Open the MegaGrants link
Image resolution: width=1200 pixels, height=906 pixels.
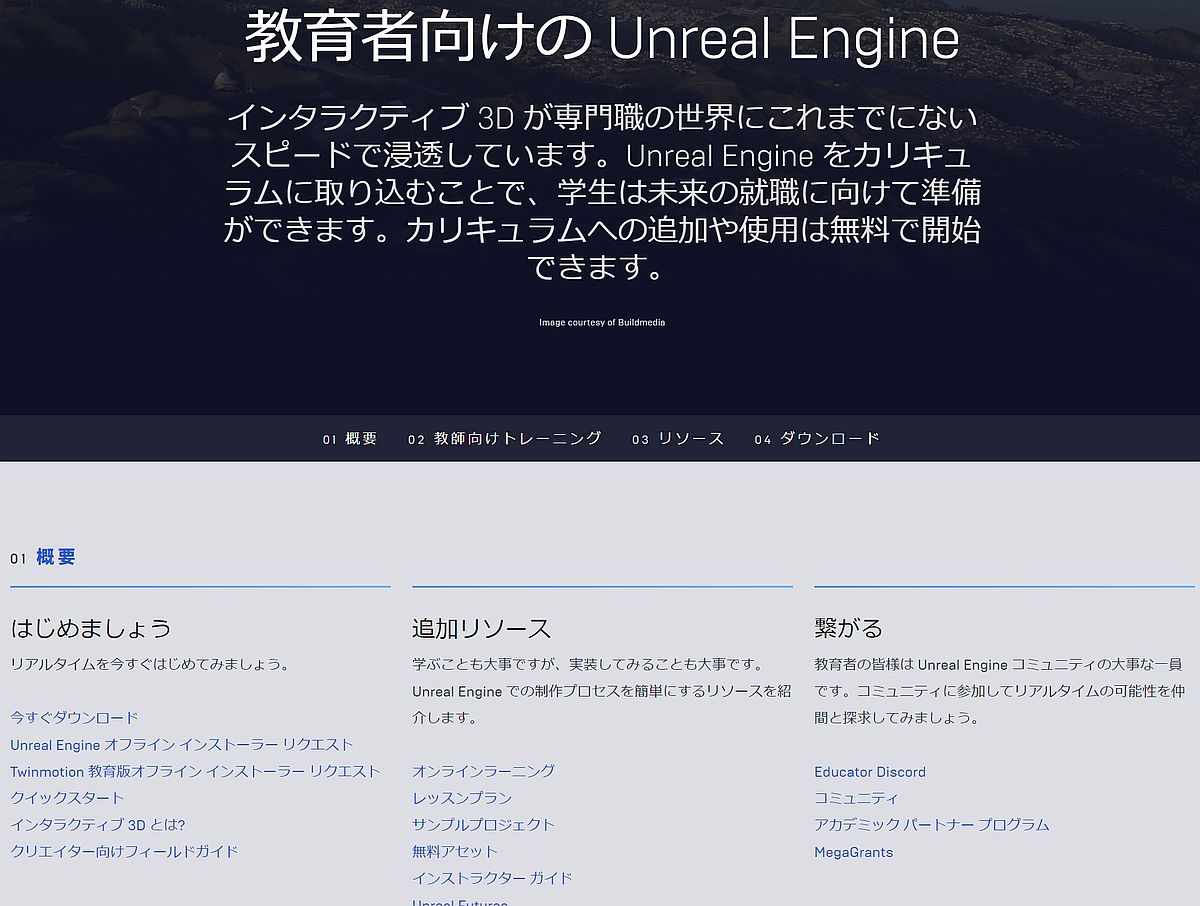point(854,852)
